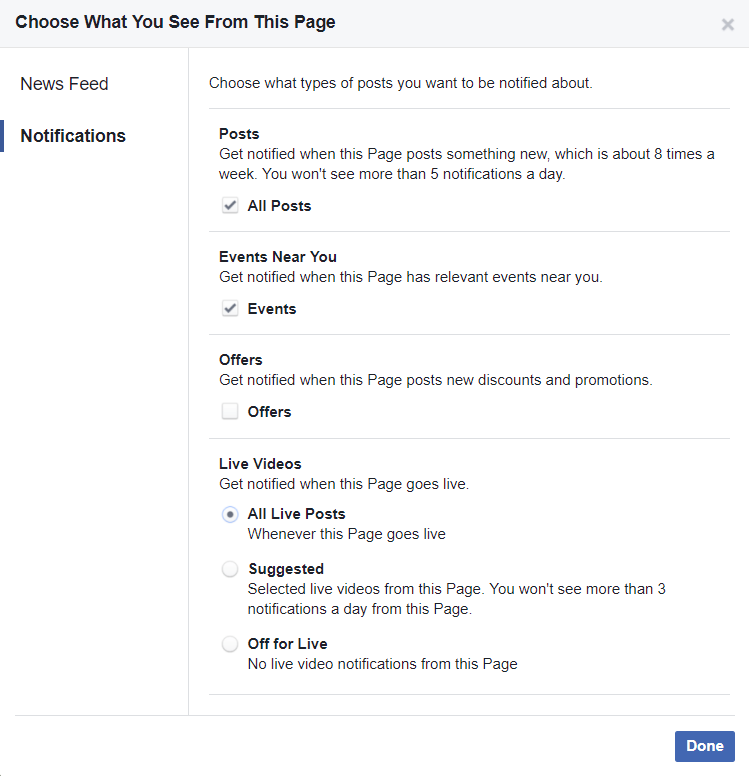Toggle the Events checkbox off
The height and width of the screenshot is (776, 749).
click(230, 309)
